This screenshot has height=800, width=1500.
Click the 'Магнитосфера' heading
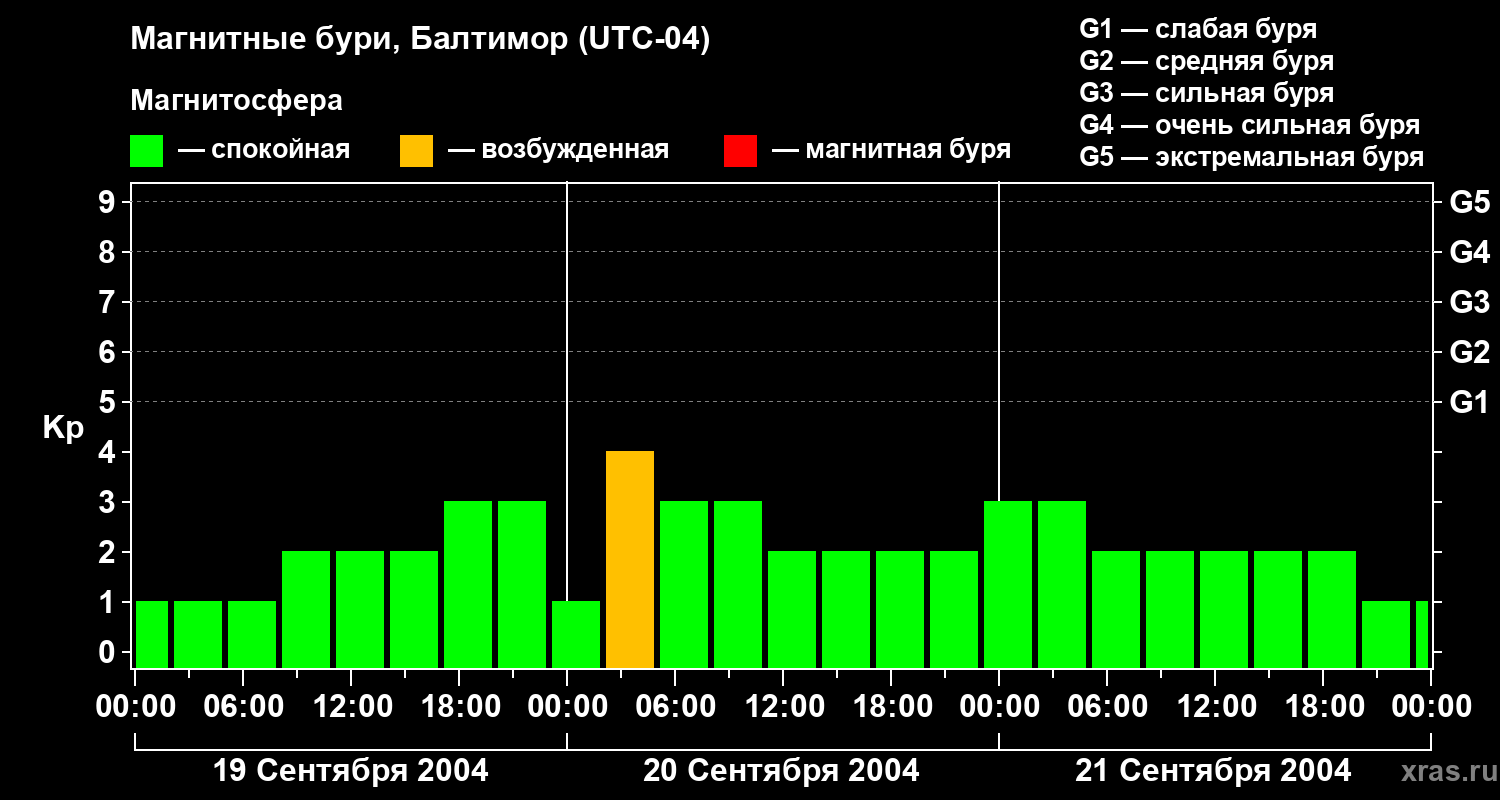(x=236, y=101)
